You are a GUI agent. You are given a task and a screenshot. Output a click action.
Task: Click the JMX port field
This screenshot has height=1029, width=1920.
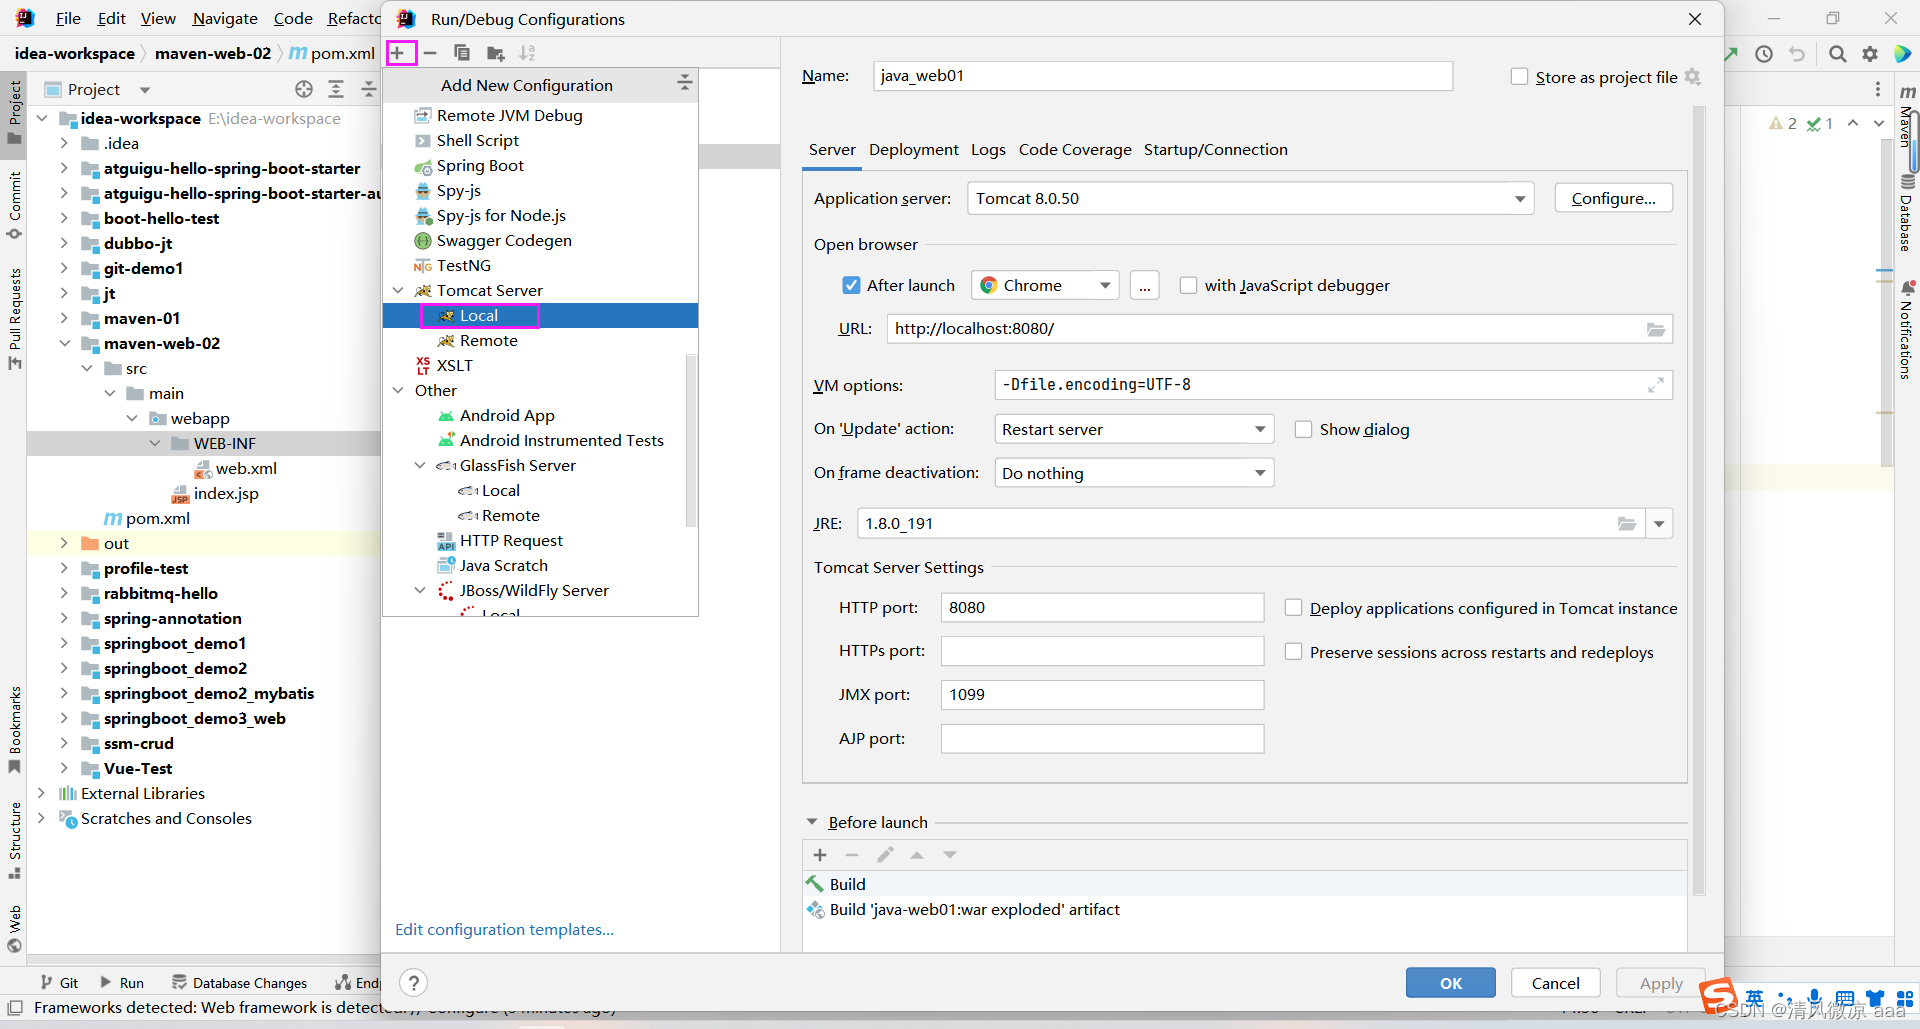tap(1102, 695)
